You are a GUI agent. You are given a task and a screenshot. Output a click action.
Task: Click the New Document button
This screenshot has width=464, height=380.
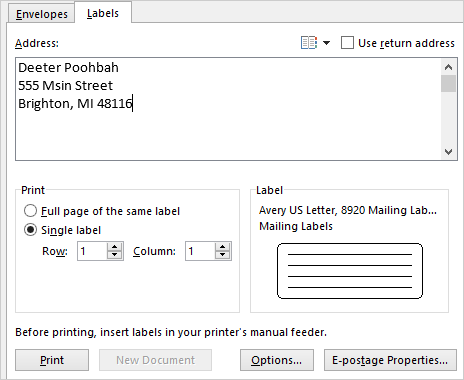click(x=155, y=360)
